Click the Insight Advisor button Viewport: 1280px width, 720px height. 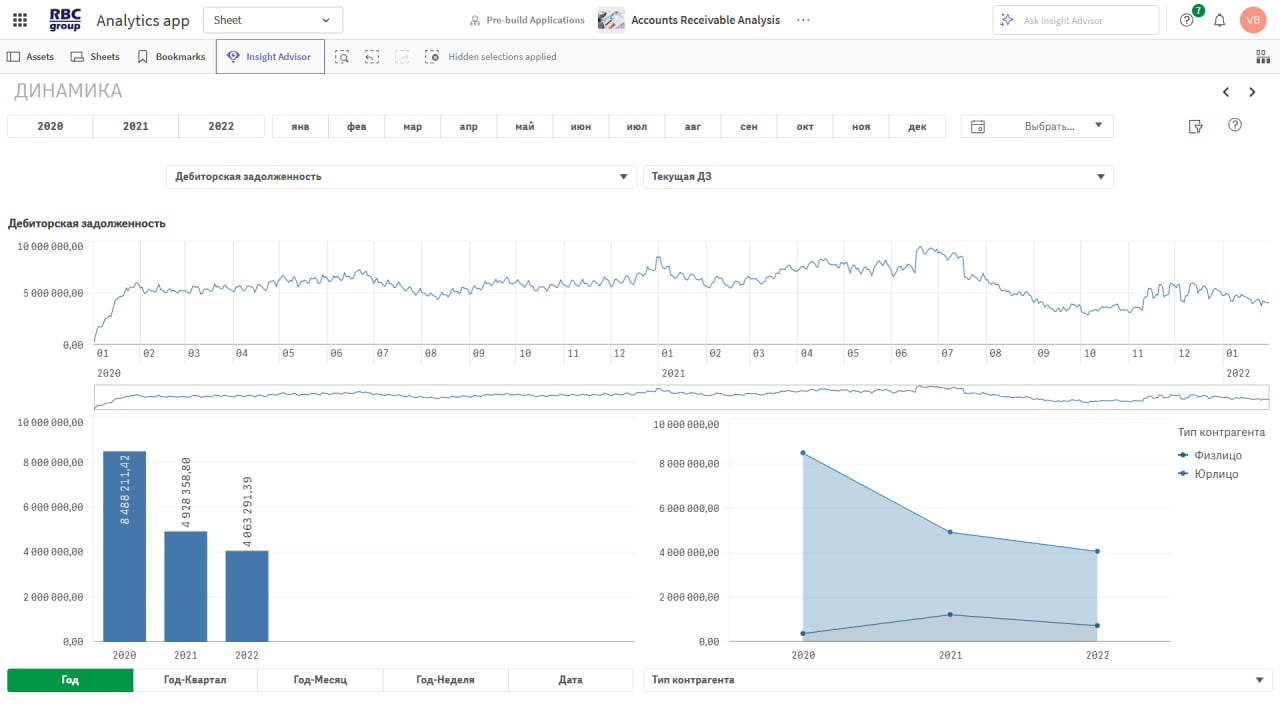[270, 57]
